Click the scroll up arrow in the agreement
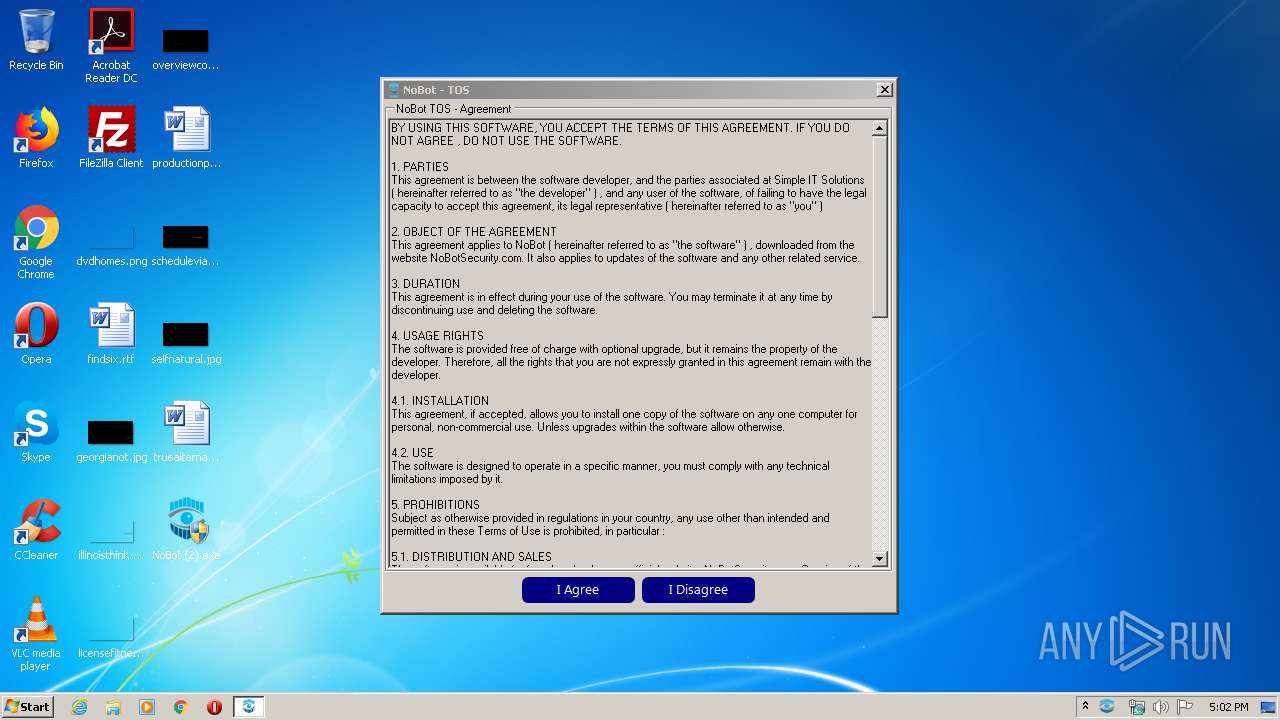Screen dimensions: 1280x720 click(880, 128)
